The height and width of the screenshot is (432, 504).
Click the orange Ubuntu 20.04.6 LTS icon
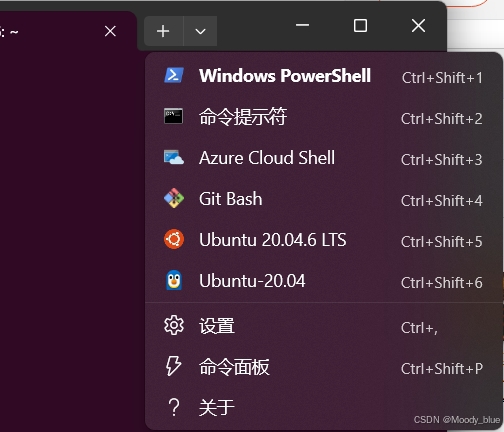[x=174, y=239]
